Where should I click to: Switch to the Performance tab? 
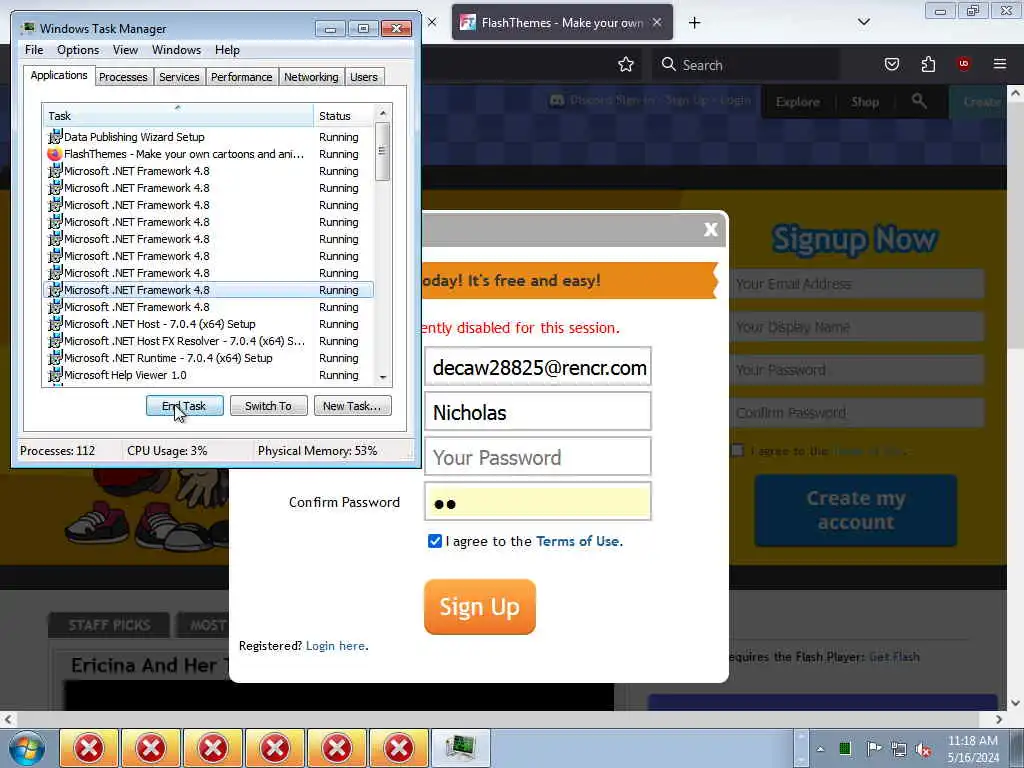click(x=241, y=77)
